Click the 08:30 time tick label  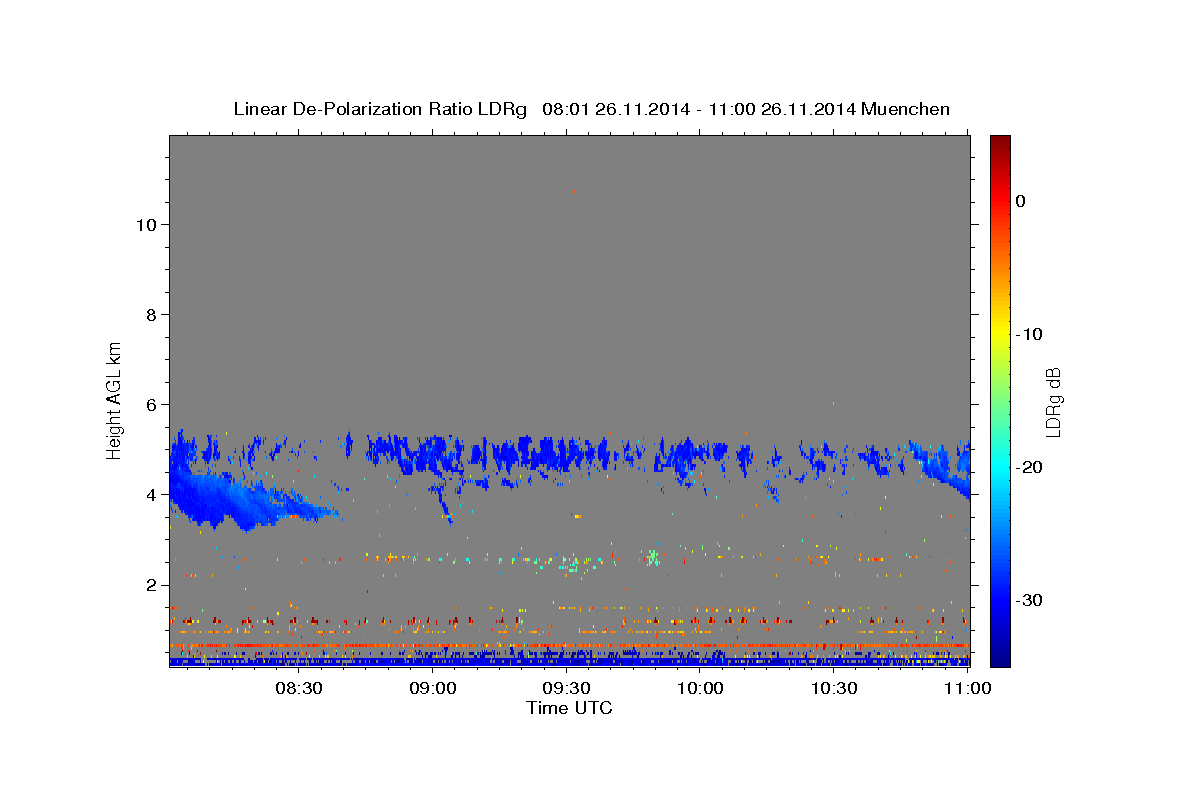(x=299, y=689)
